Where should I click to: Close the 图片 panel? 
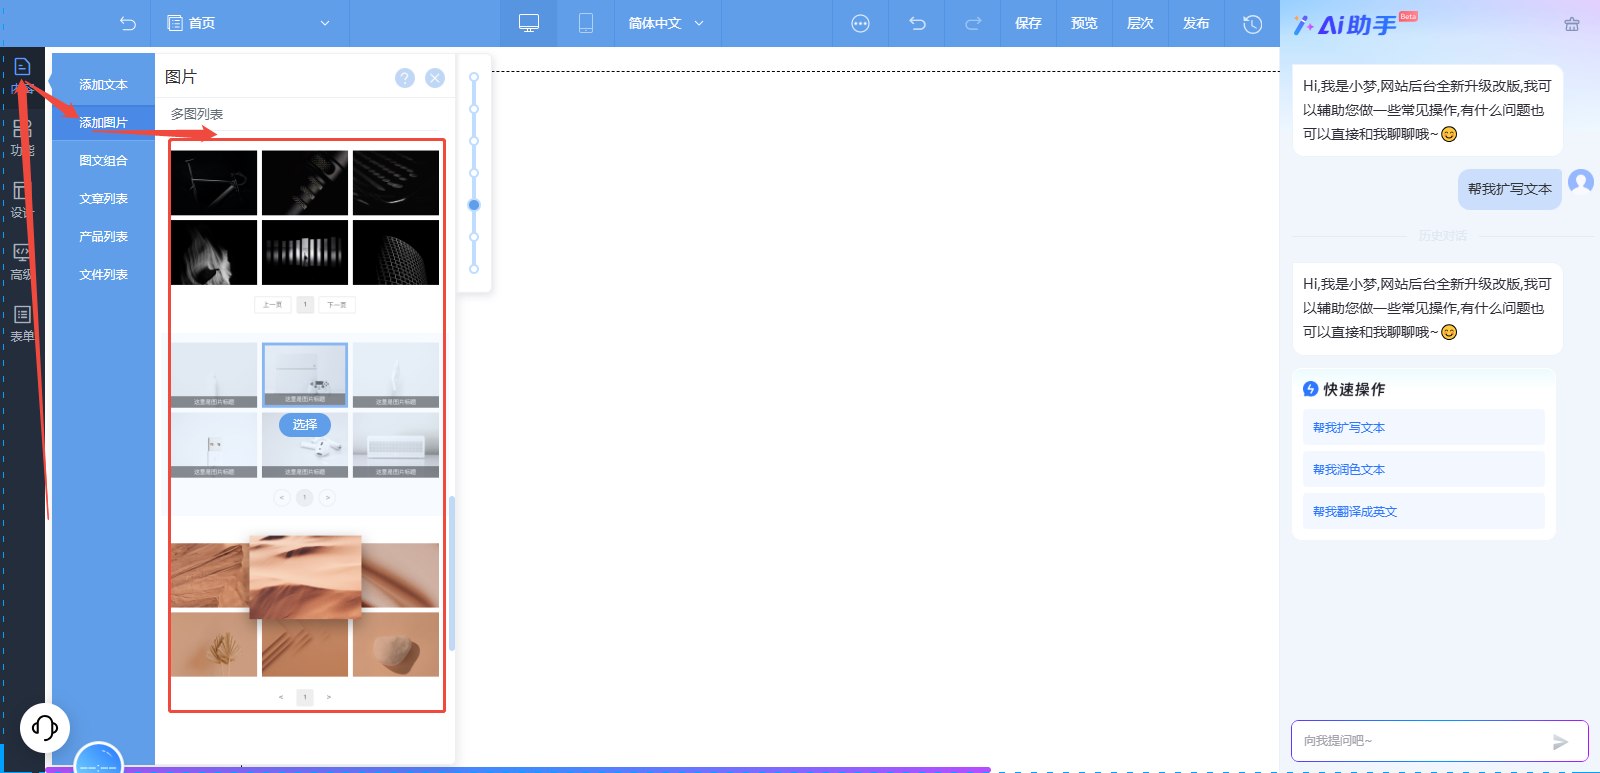pyautogui.click(x=435, y=78)
